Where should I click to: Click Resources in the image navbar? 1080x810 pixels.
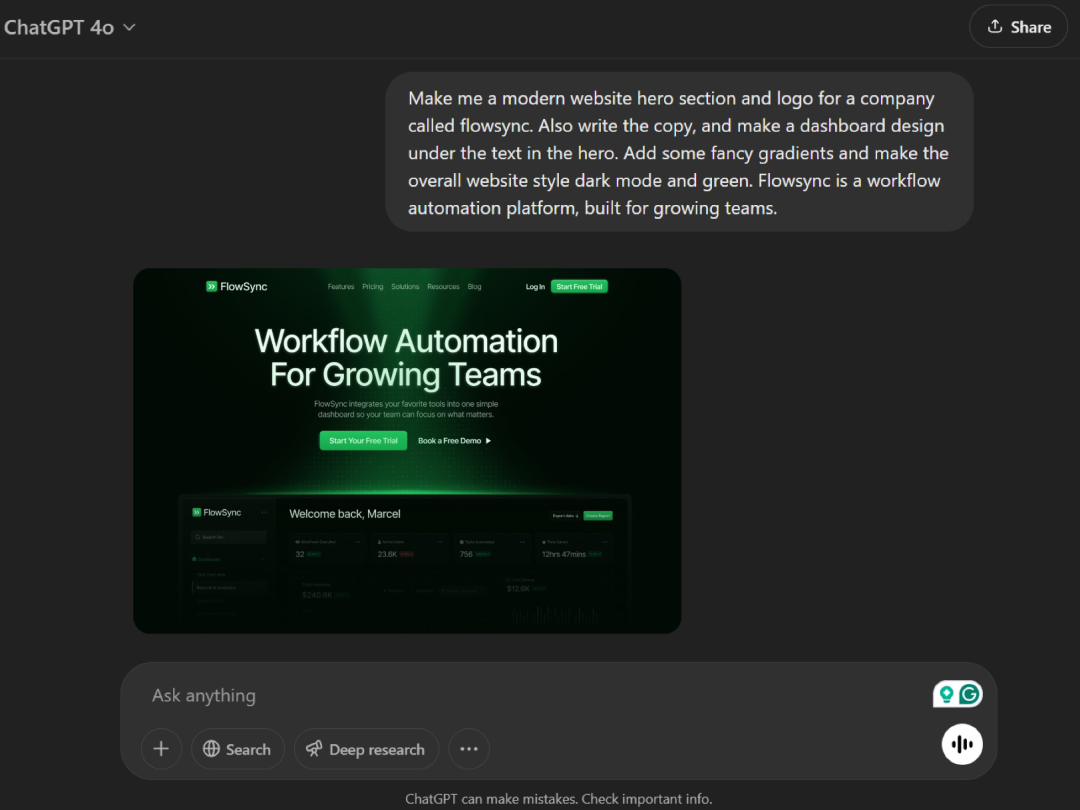[x=443, y=287]
